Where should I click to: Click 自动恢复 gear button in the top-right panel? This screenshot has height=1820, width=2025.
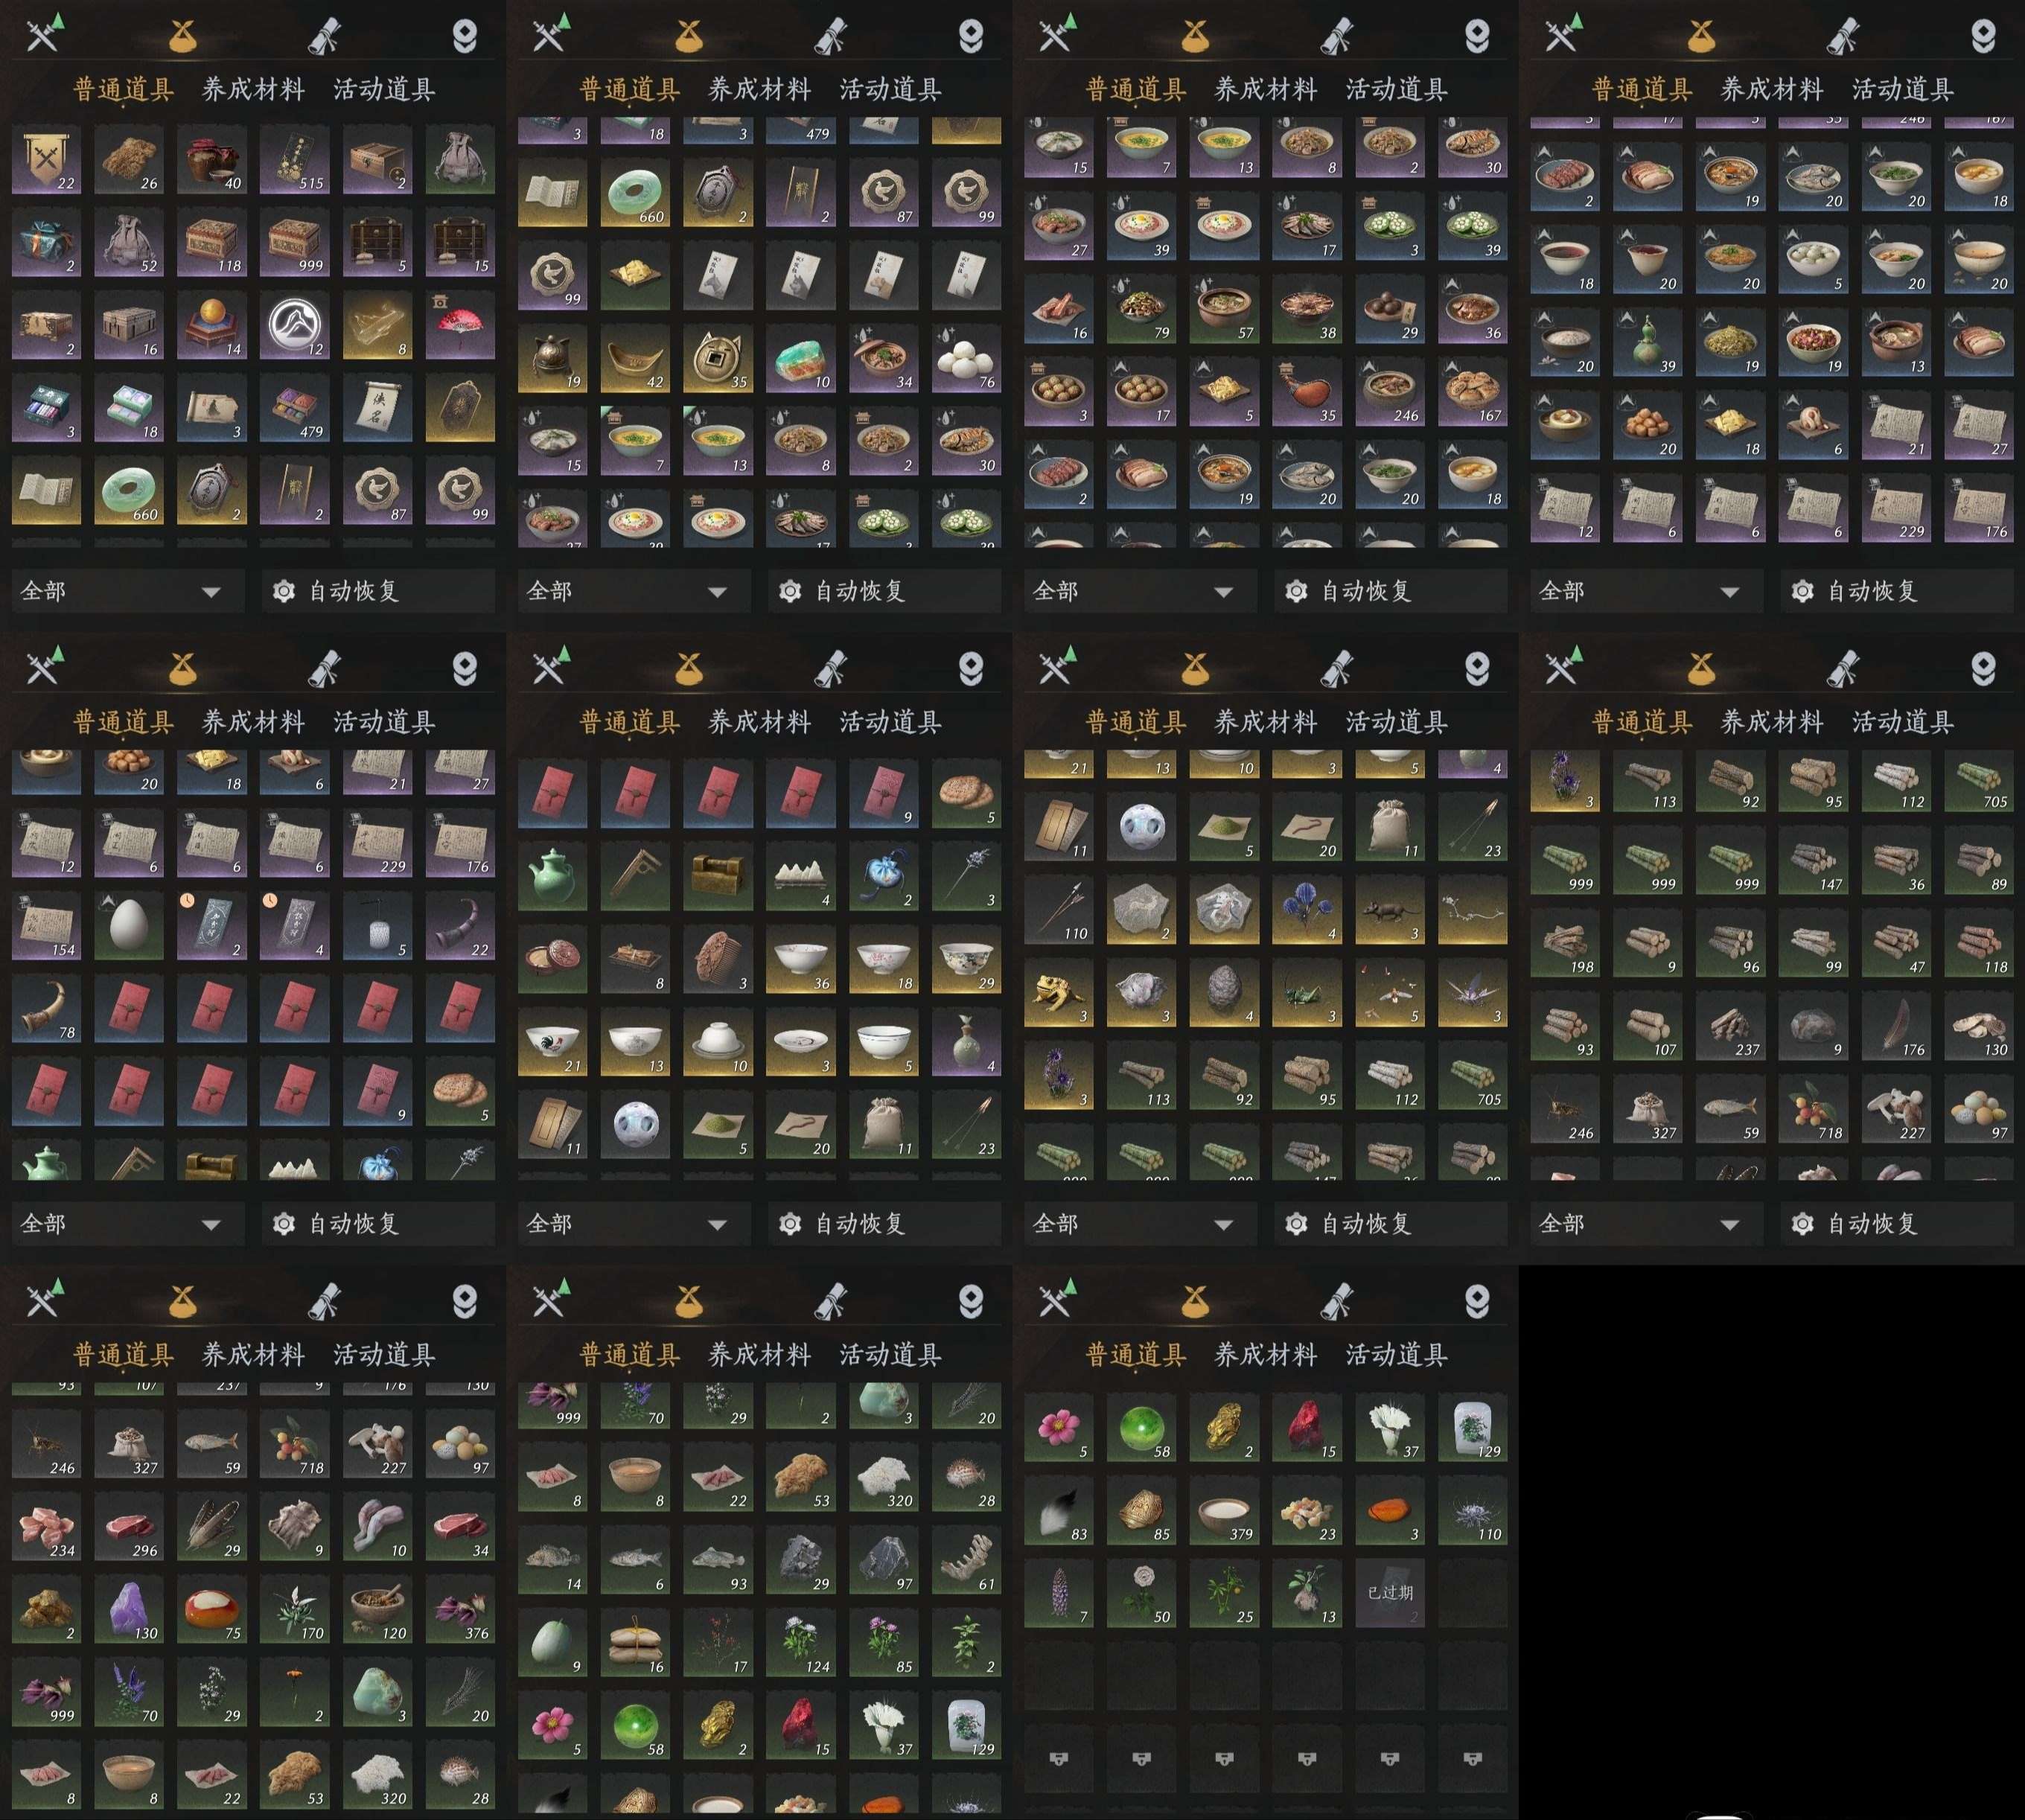point(1897,591)
